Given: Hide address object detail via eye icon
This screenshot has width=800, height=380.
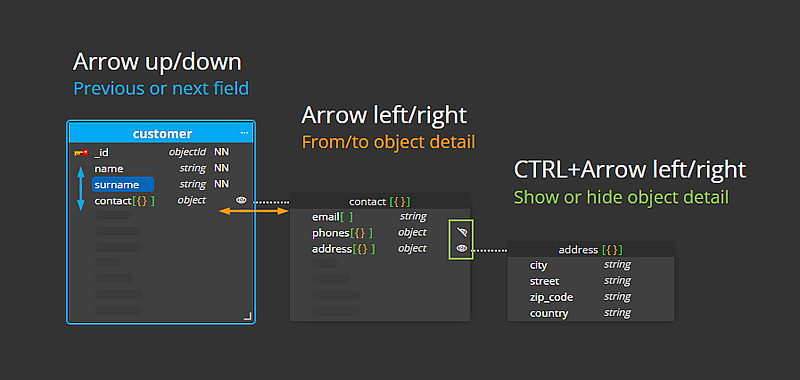Looking at the screenshot, I should (x=462, y=248).
